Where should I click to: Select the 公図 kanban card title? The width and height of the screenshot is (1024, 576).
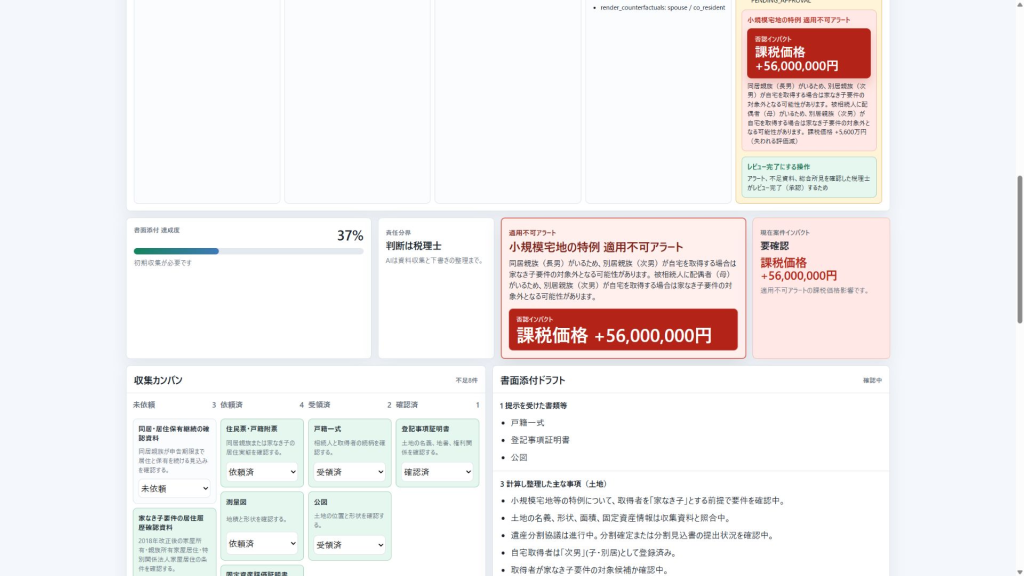click(x=320, y=502)
